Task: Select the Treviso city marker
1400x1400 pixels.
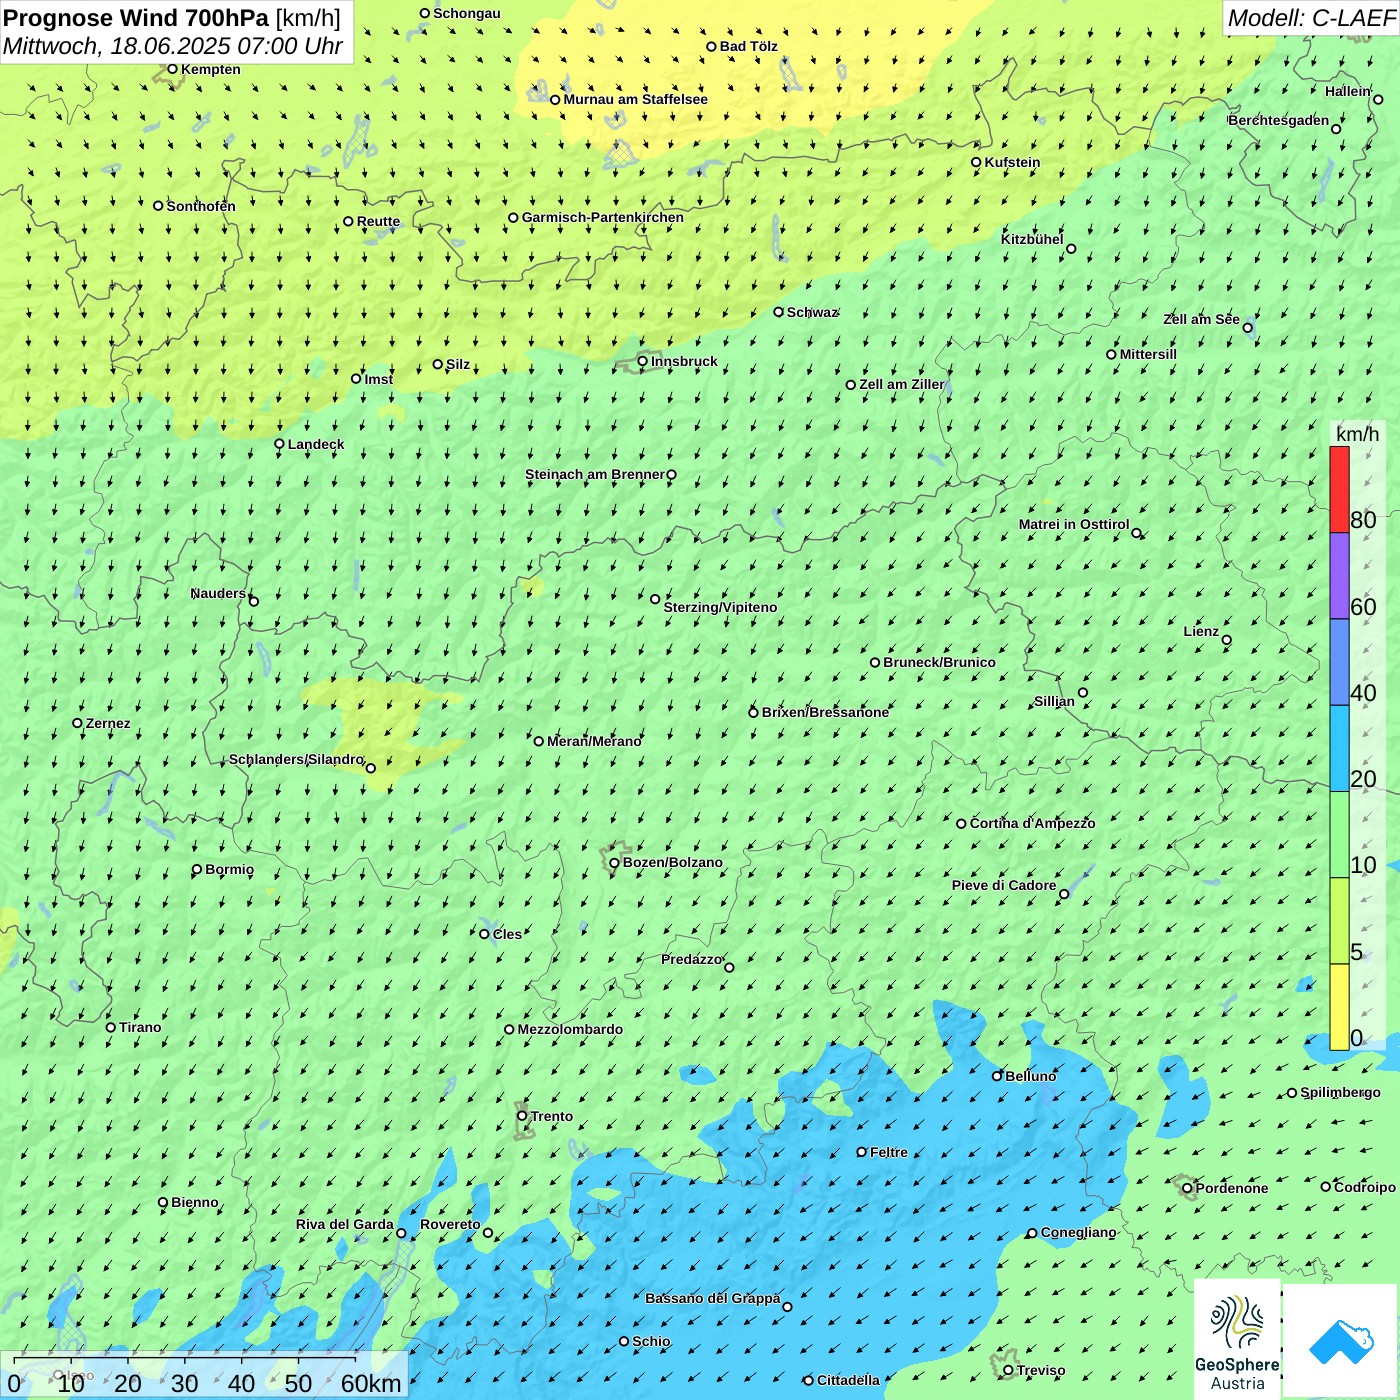Action: [x=1008, y=1370]
